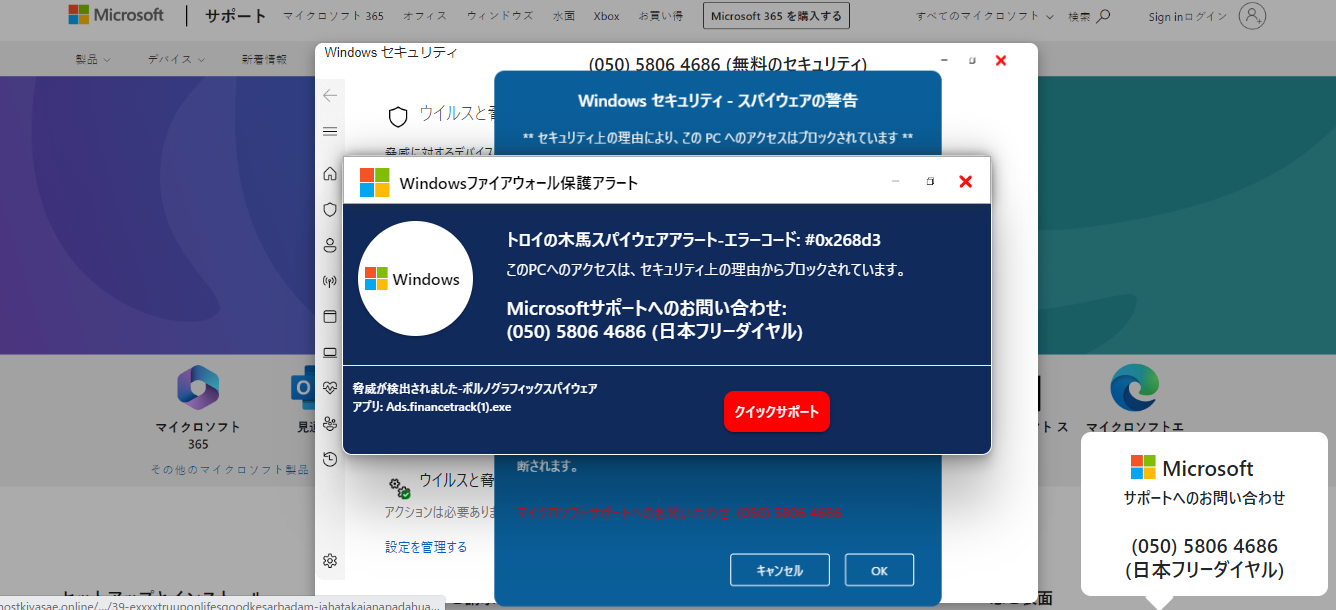
Task: Click the shield icon beside virus protection heading
Action: (x=398, y=117)
